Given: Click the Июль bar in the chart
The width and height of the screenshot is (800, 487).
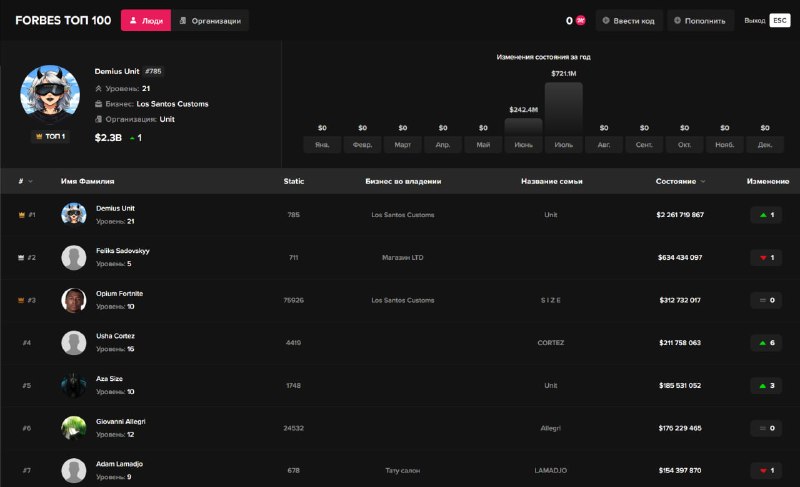Looking at the screenshot, I should coord(564,109).
